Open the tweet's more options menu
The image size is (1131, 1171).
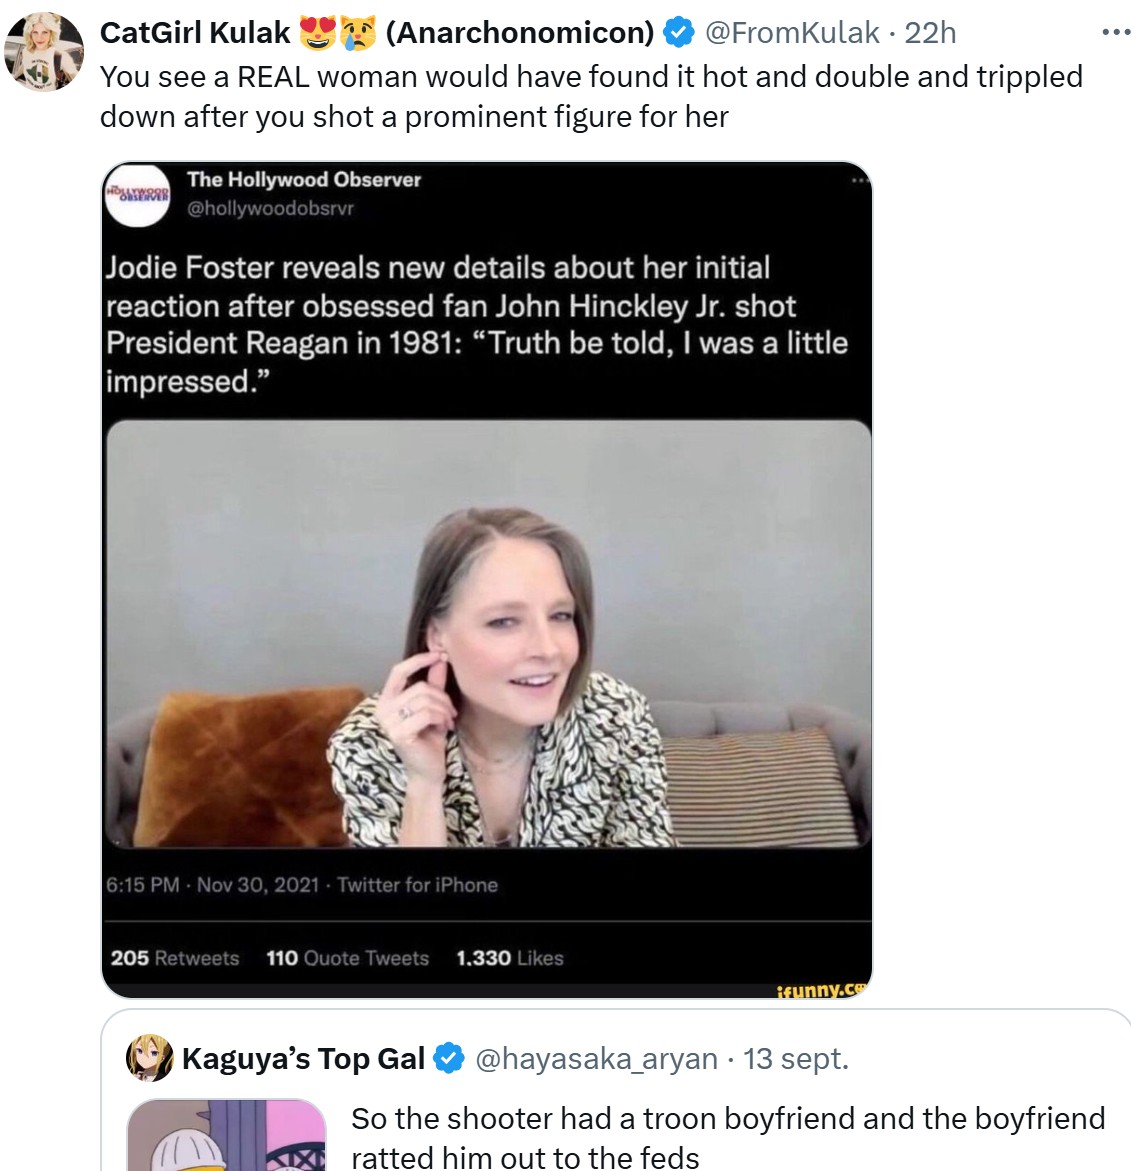pos(1115,33)
